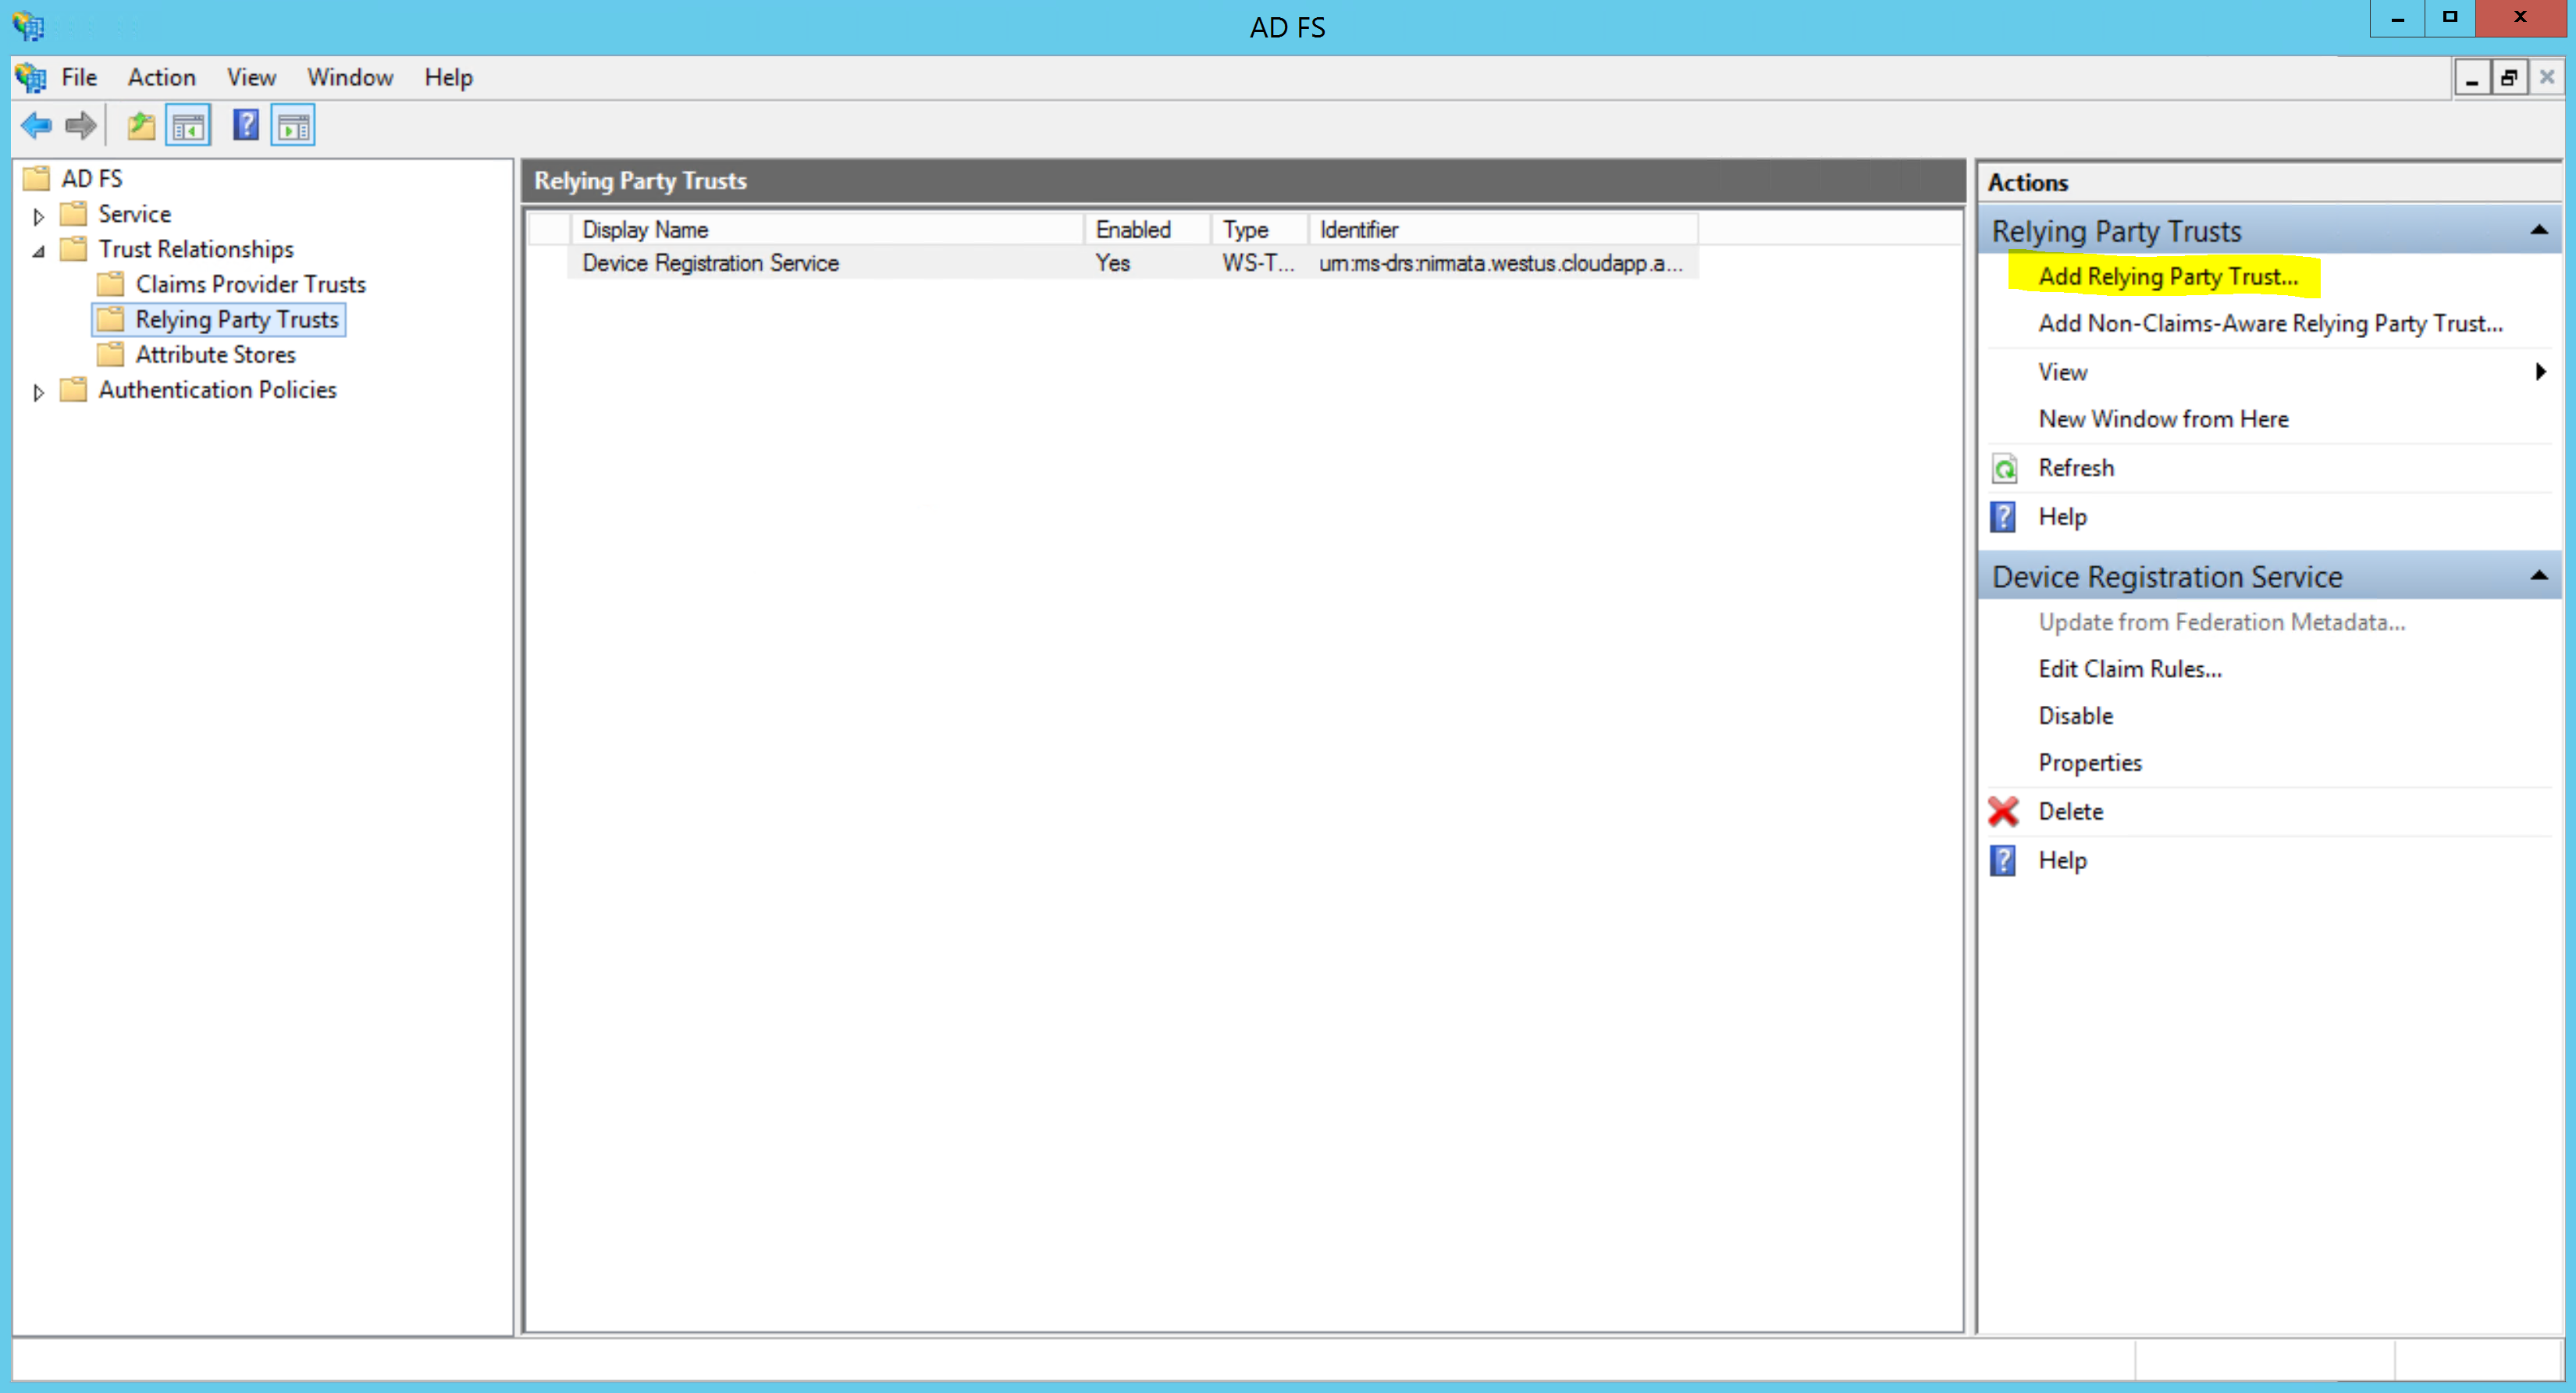Open the View menu in menu bar
The height and width of the screenshot is (1393, 2576).
(251, 77)
